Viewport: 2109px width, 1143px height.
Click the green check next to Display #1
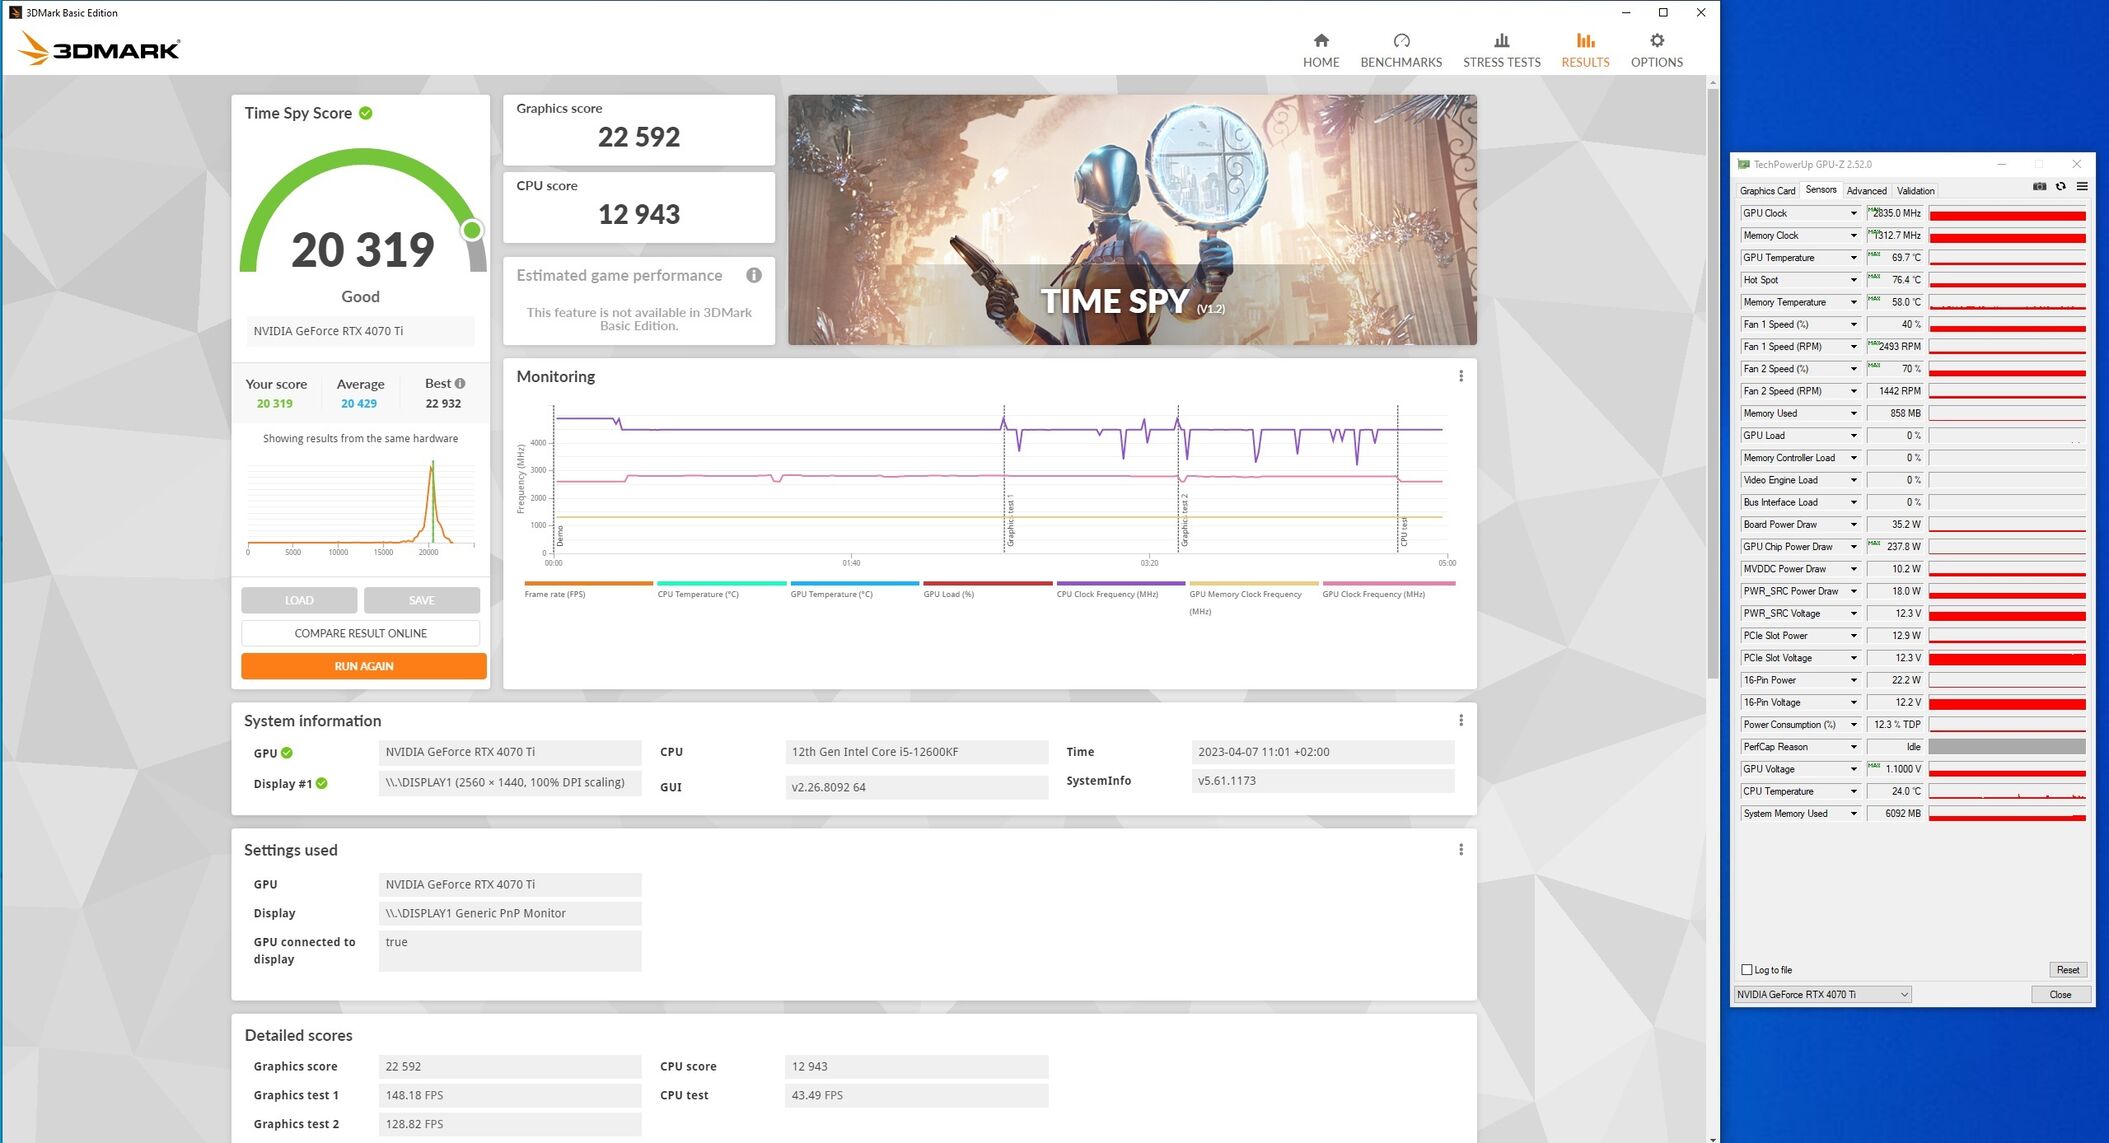pos(322,784)
